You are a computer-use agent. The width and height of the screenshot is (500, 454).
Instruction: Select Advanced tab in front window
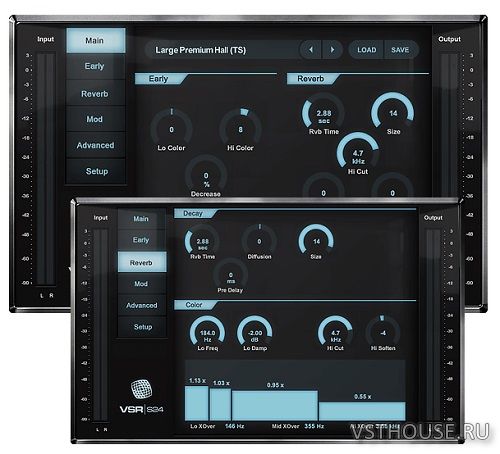click(x=141, y=305)
